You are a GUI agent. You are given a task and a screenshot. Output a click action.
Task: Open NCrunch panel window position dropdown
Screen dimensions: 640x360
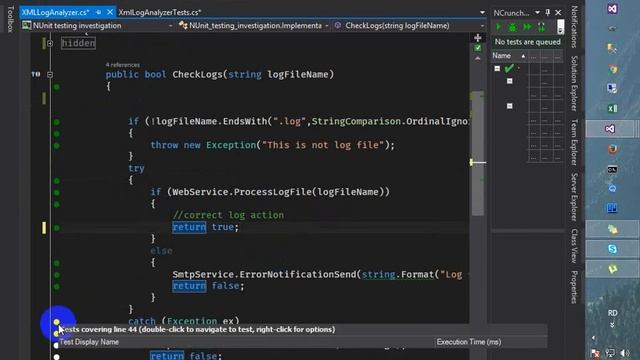pyautogui.click(x=537, y=13)
